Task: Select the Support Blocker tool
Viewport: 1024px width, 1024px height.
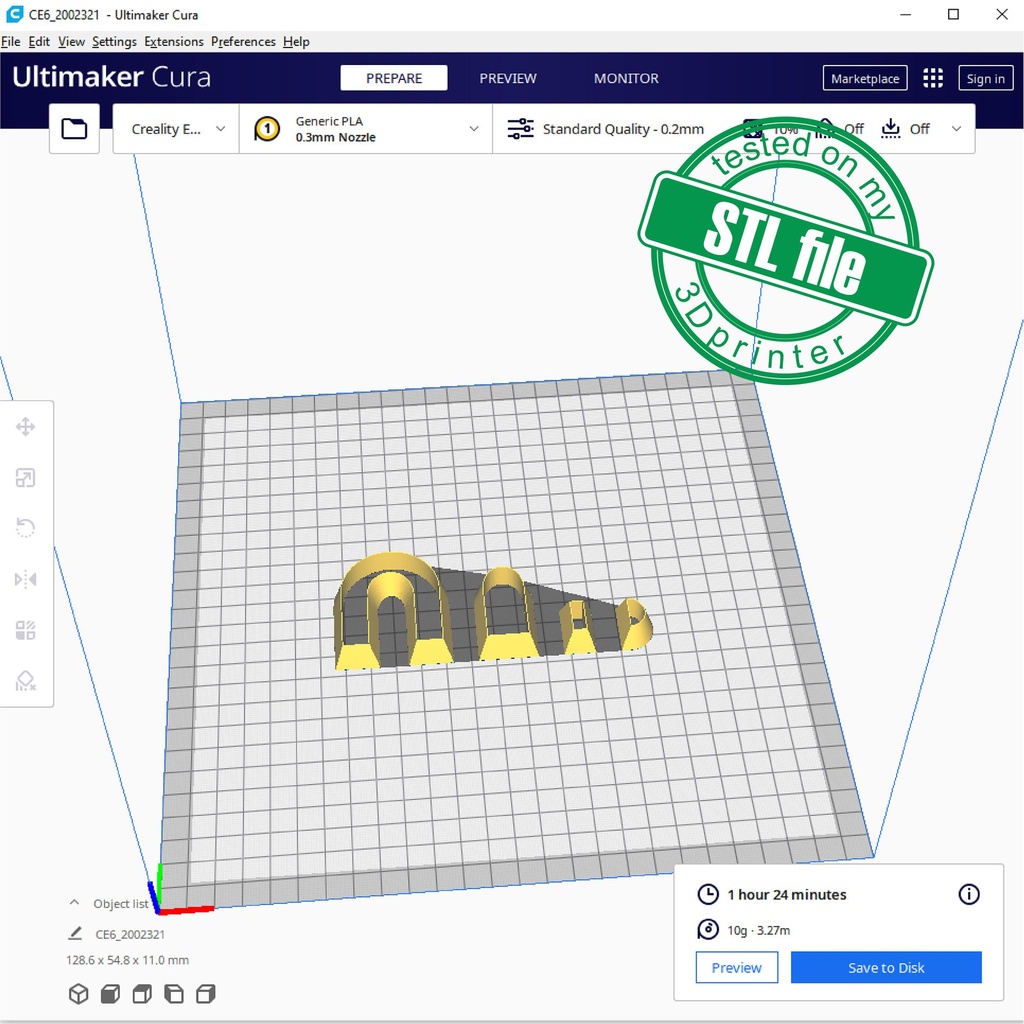Action: [26, 681]
